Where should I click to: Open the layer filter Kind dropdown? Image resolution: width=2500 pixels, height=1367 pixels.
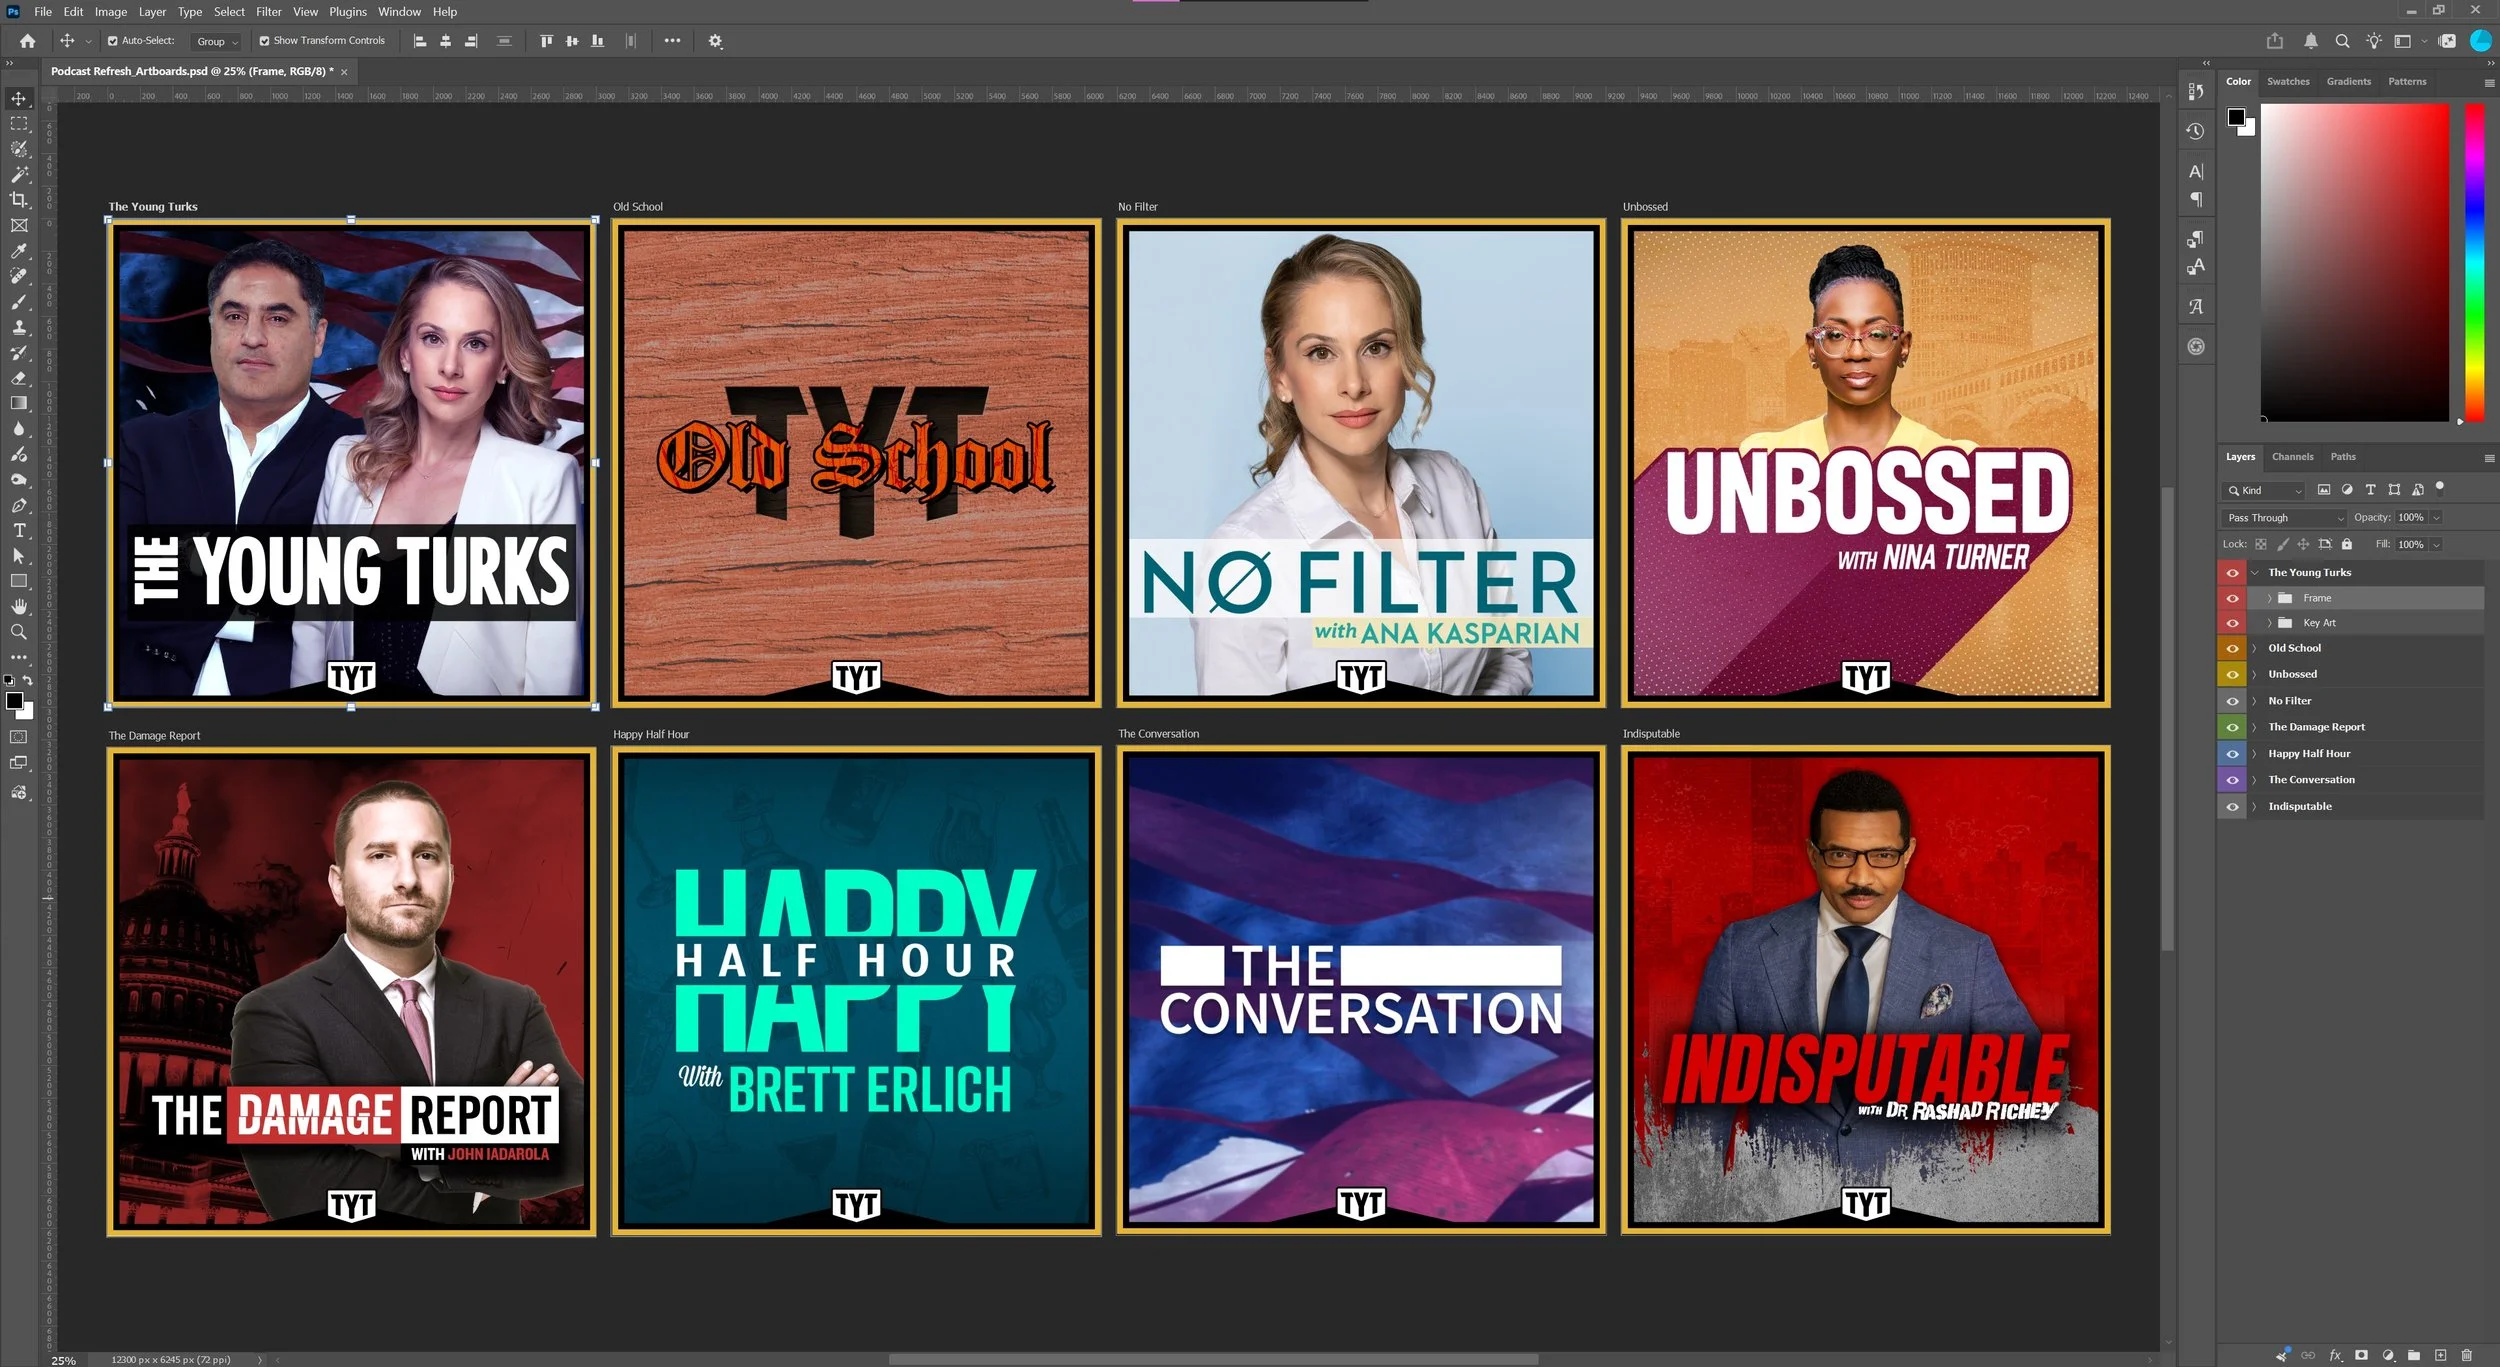[x=2263, y=490]
